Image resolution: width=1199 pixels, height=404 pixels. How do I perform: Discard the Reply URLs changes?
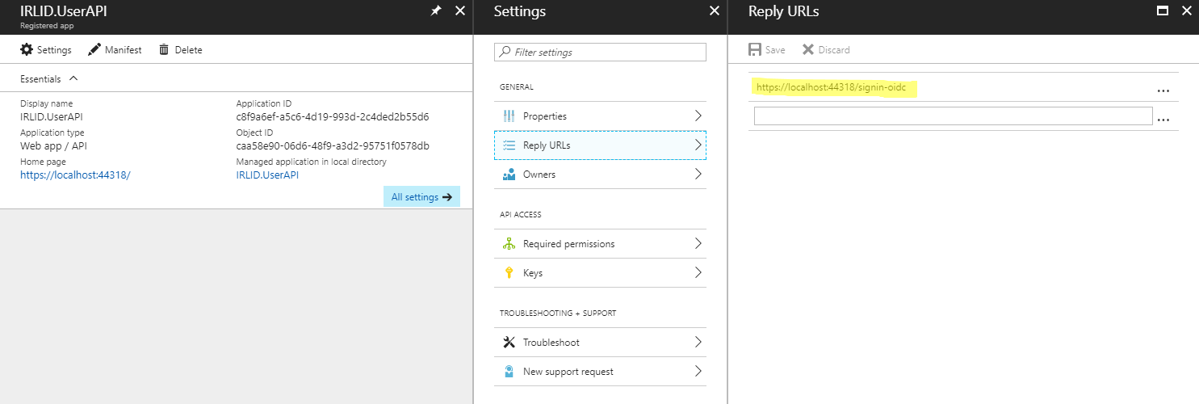point(825,50)
